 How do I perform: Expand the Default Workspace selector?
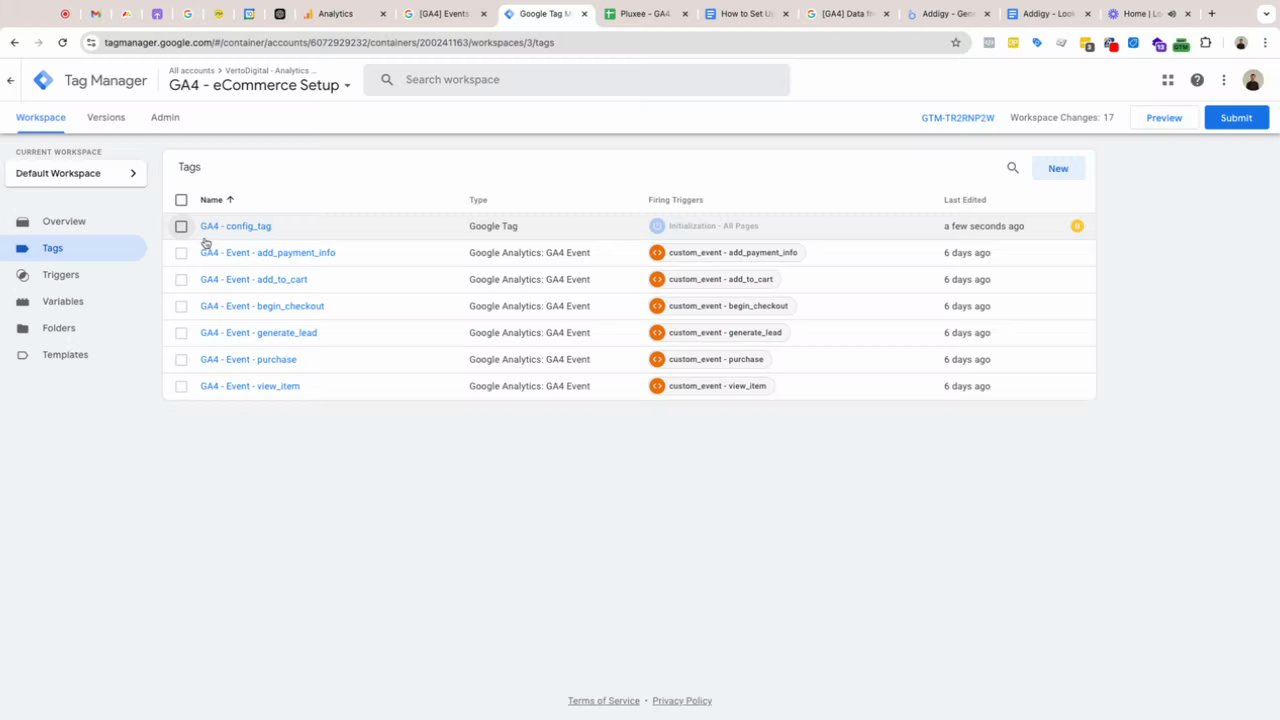point(75,173)
